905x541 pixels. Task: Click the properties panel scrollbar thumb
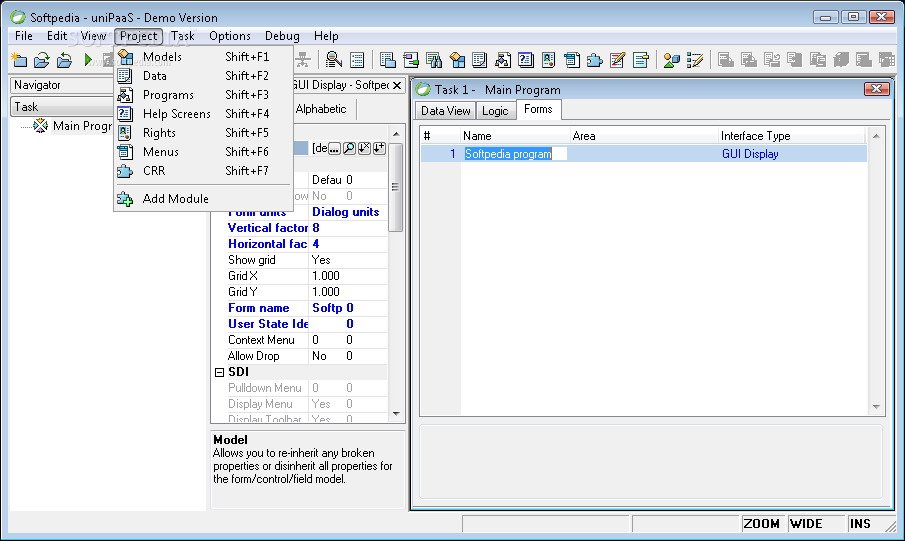click(395, 187)
